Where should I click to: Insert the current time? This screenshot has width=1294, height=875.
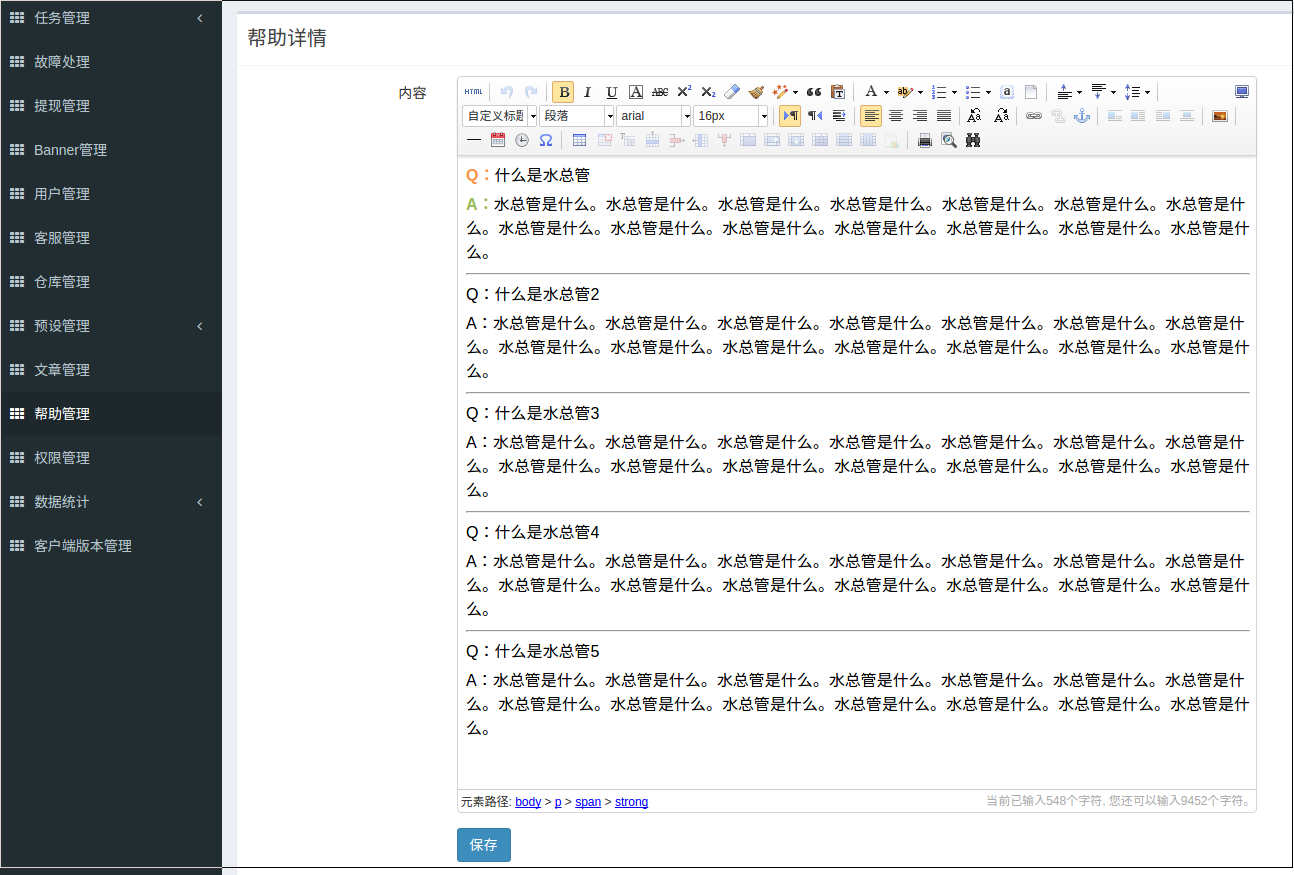click(522, 140)
